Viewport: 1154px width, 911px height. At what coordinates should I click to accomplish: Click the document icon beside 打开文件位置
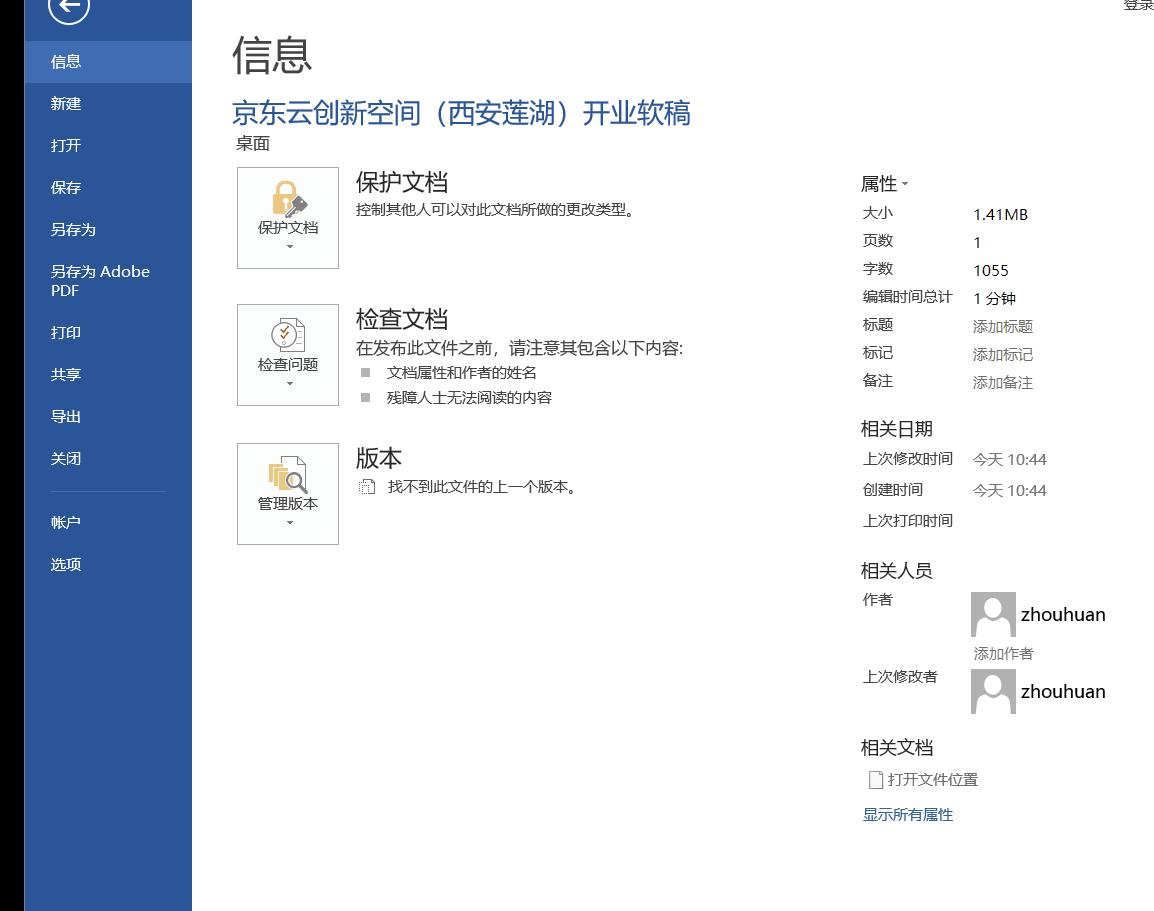876,779
